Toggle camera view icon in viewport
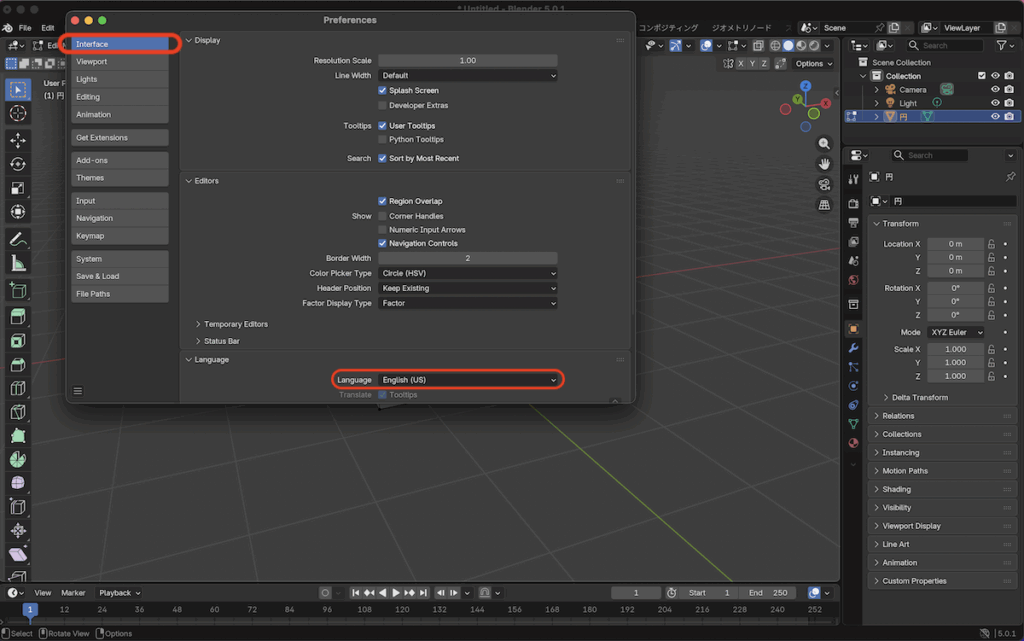The height and width of the screenshot is (641, 1024). pyautogui.click(x=824, y=184)
